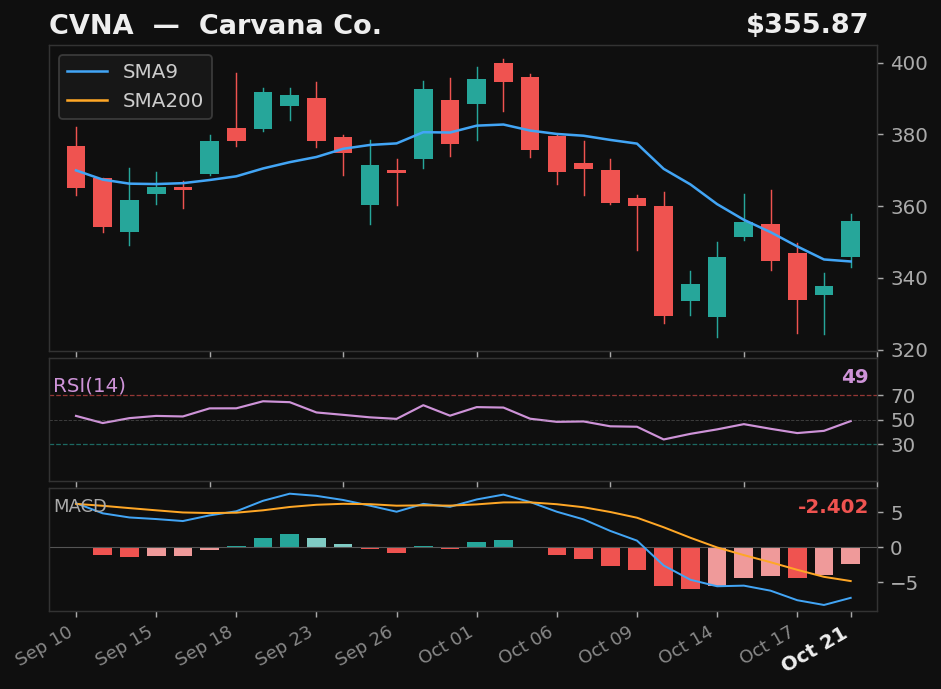Click the Sep 10 date label
Screen dimensions: 941x689
tap(46, 645)
